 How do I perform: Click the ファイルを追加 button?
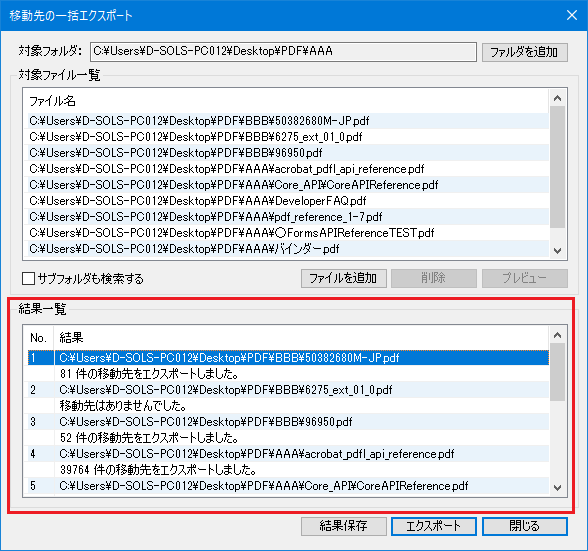click(x=344, y=278)
